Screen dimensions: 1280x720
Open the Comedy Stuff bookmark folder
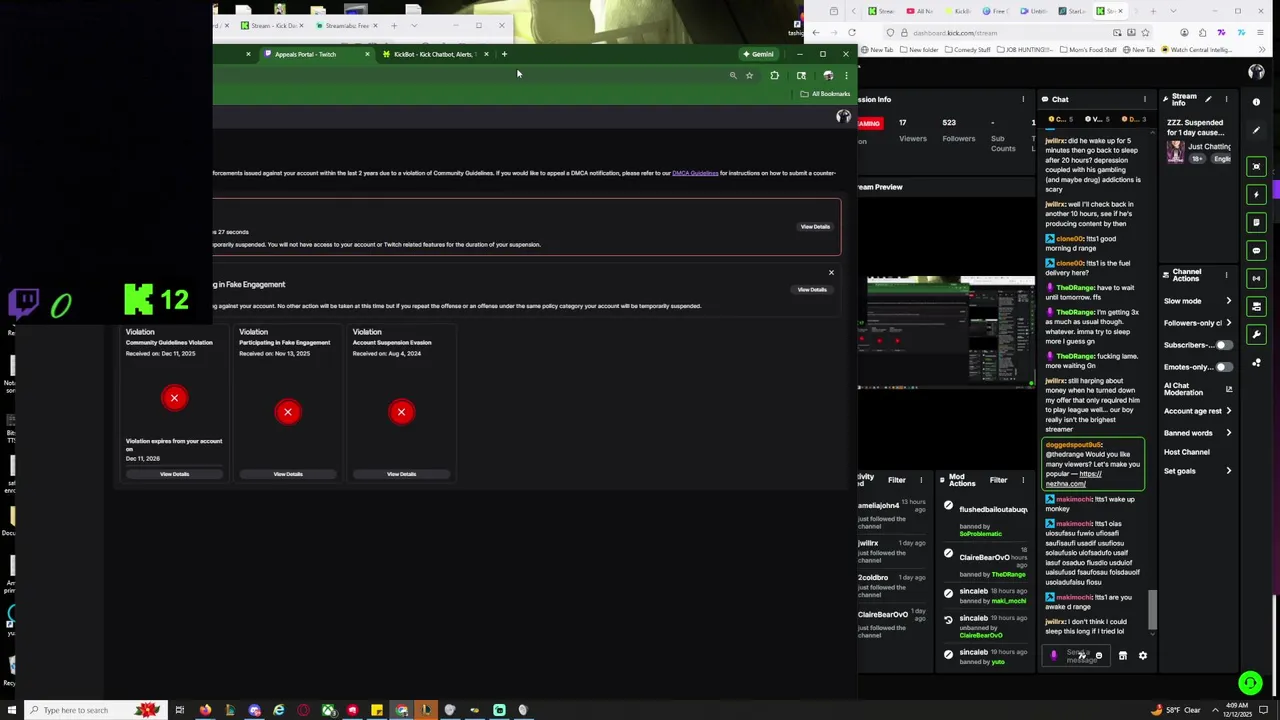[969, 49]
